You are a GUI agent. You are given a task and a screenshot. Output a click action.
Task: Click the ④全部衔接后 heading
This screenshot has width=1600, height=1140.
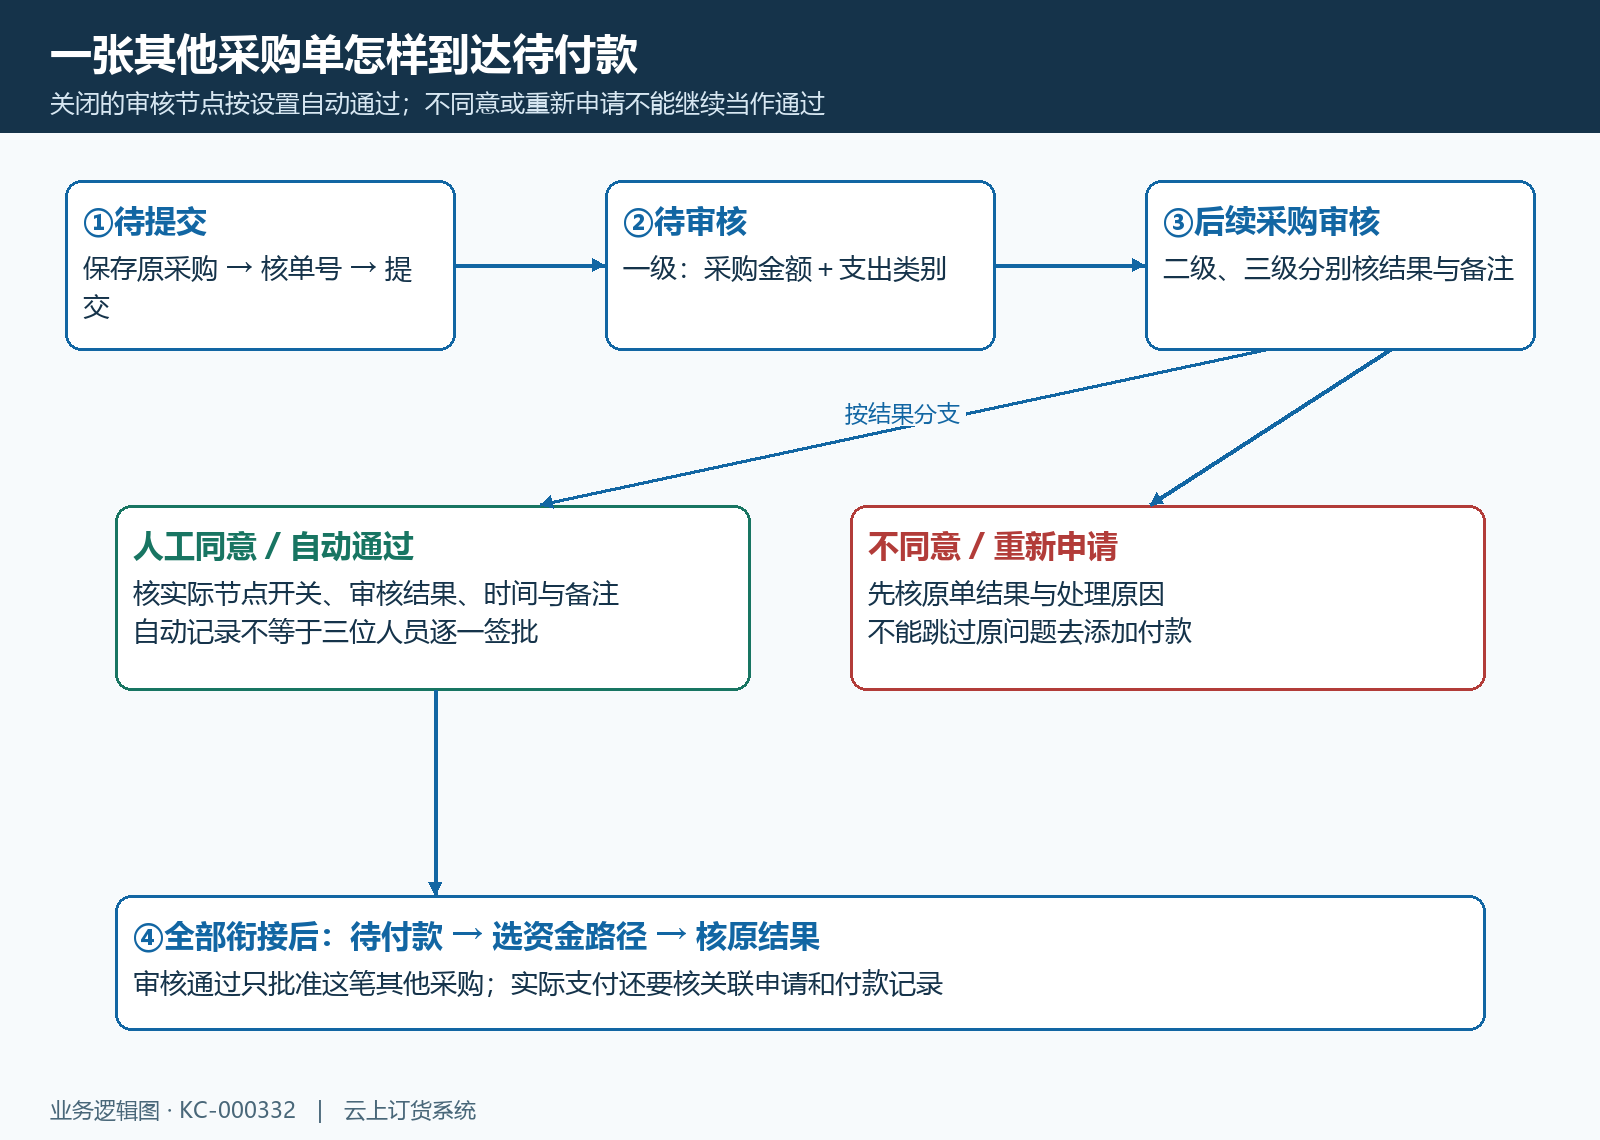coord(477,937)
